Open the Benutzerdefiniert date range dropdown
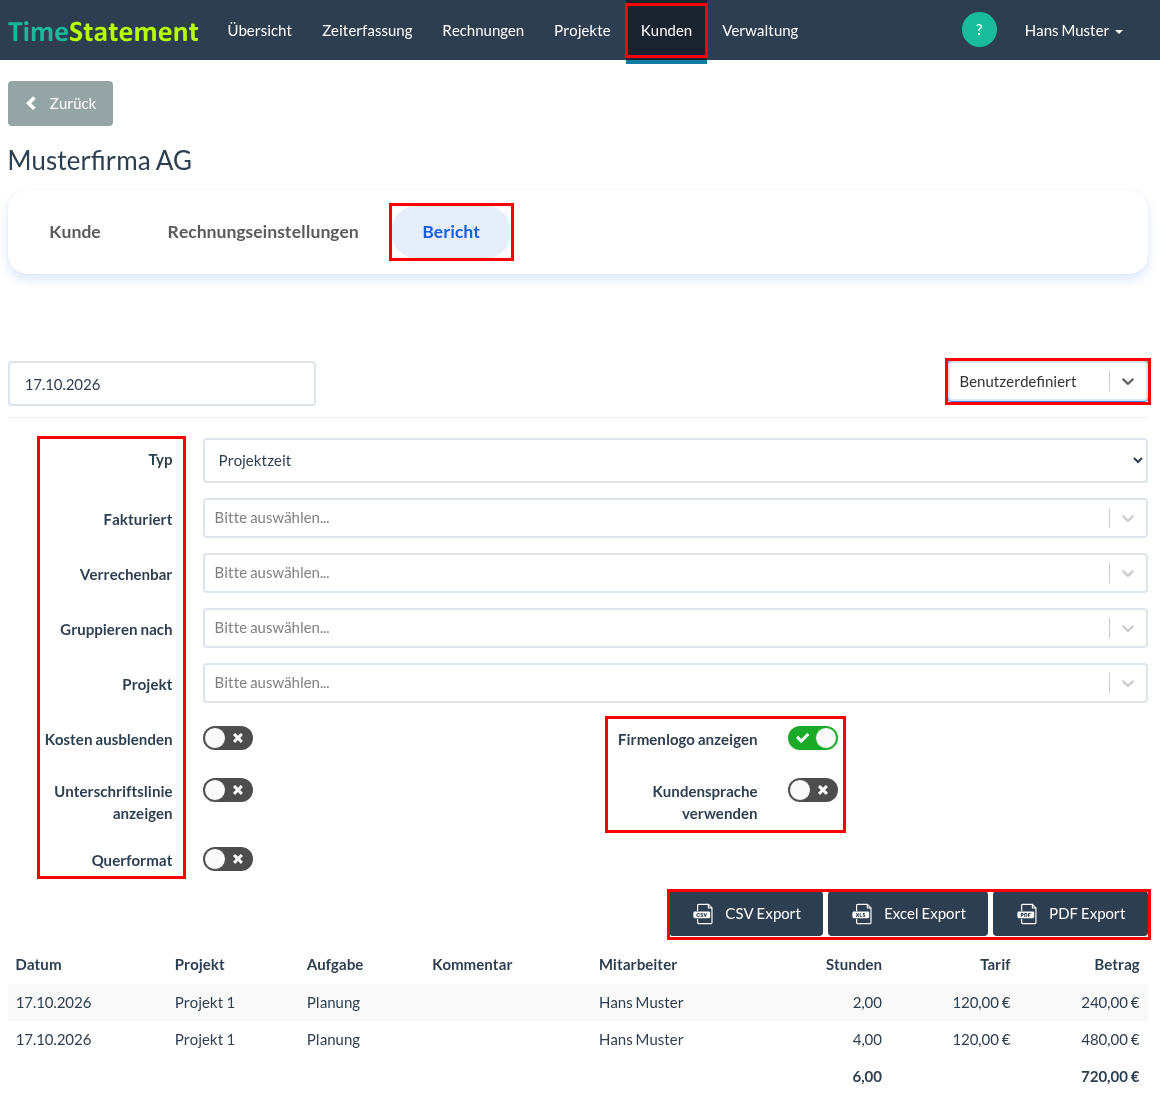Viewport: 1160px width, 1104px height. pyautogui.click(x=1048, y=382)
